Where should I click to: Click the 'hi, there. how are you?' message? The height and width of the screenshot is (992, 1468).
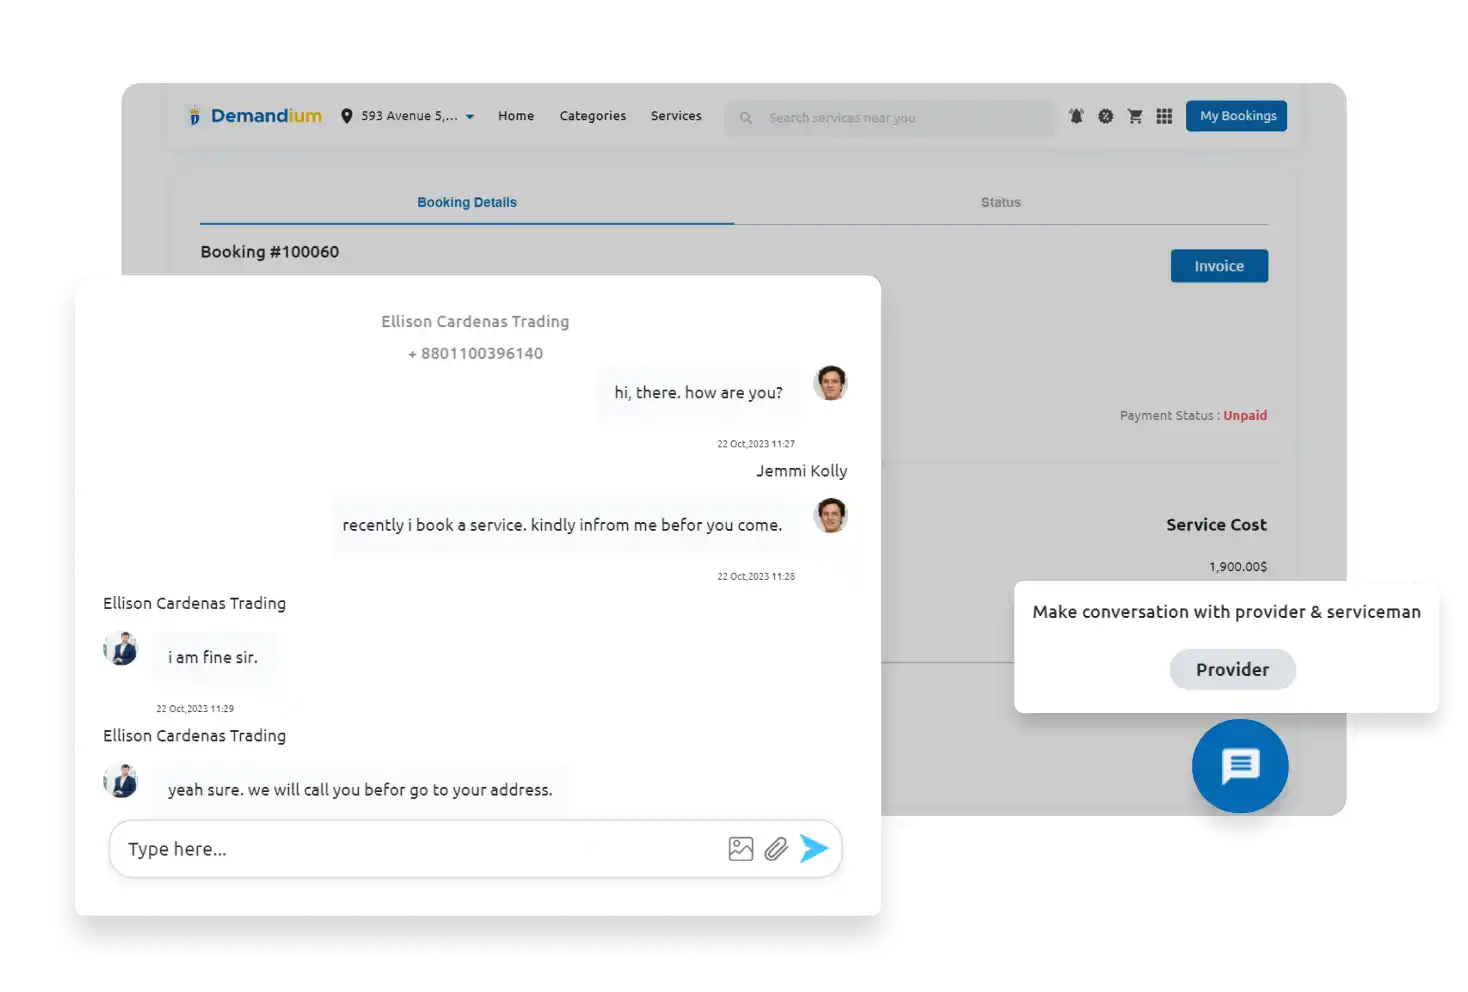click(698, 392)
